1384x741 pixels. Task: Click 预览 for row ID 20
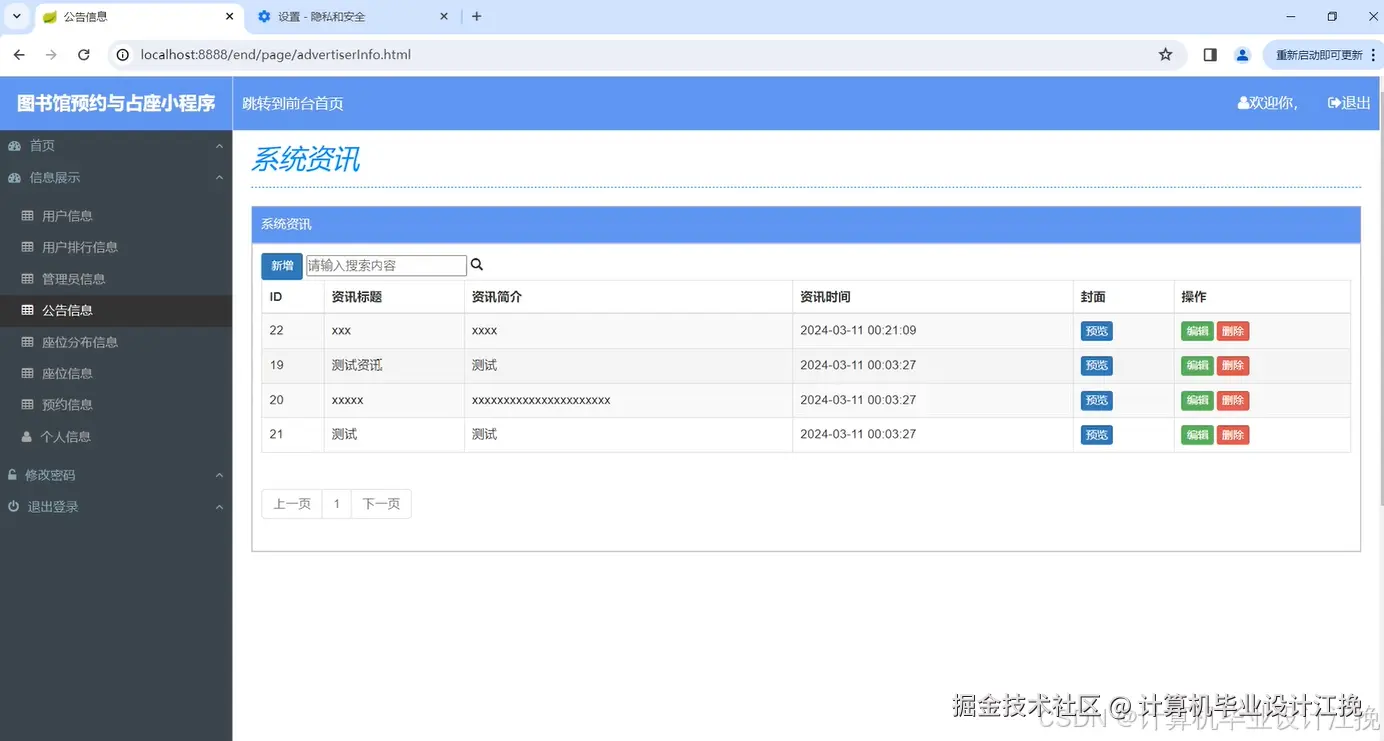[1097, 400]
